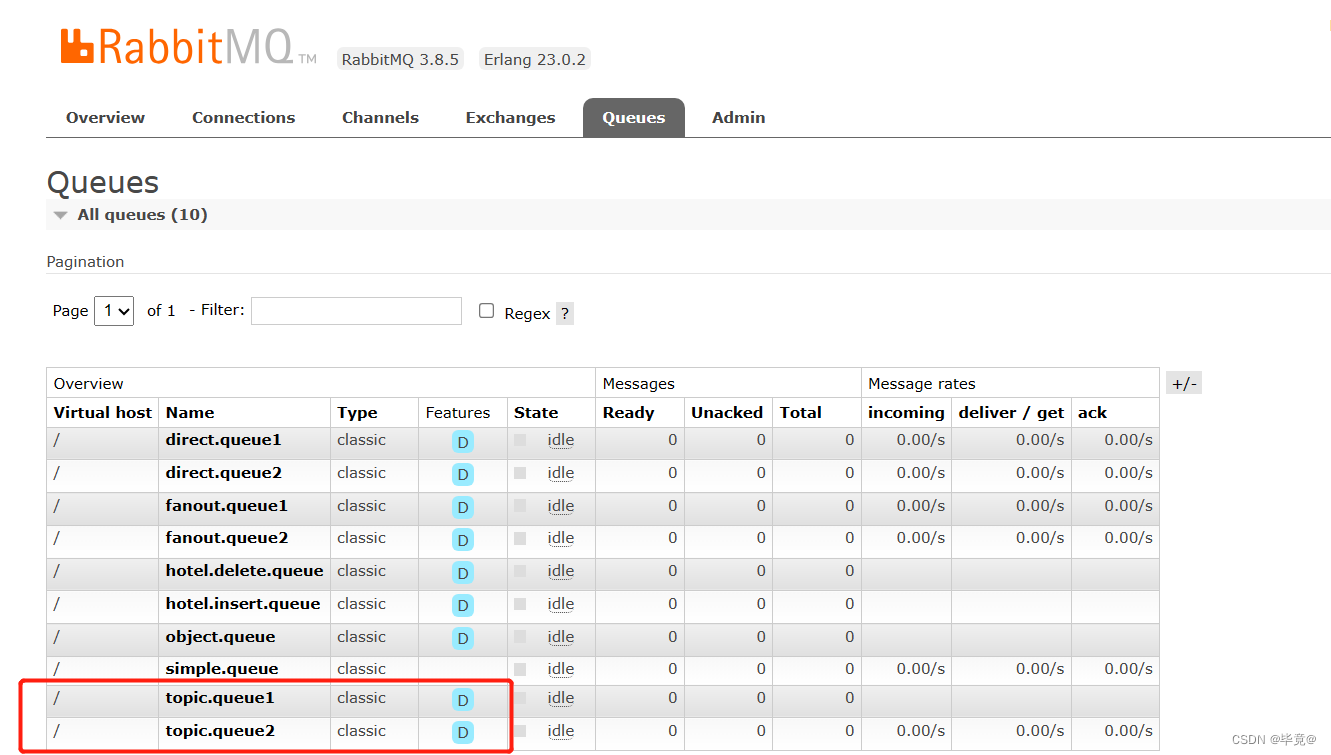Viewport: 1331px width, 755px height.
Task: Open the hotel.delete.queue link
Action: coord(245,571)
